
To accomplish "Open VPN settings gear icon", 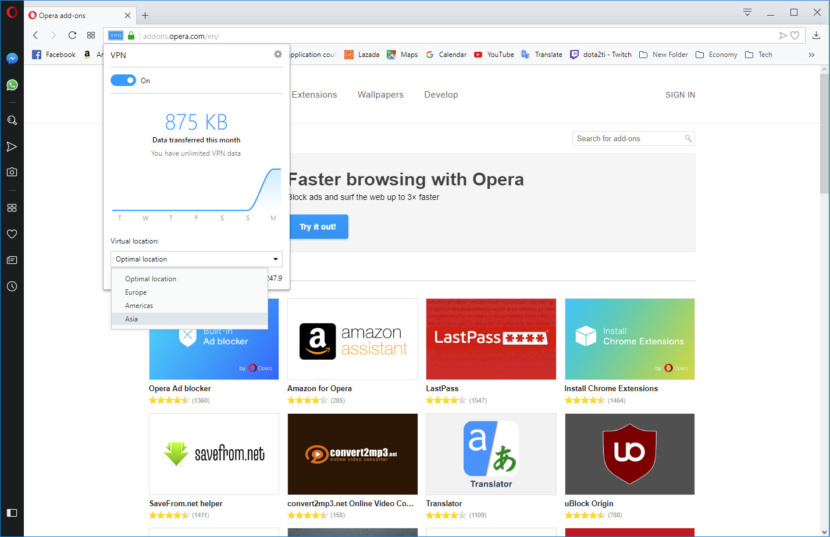I will point(278,54).
